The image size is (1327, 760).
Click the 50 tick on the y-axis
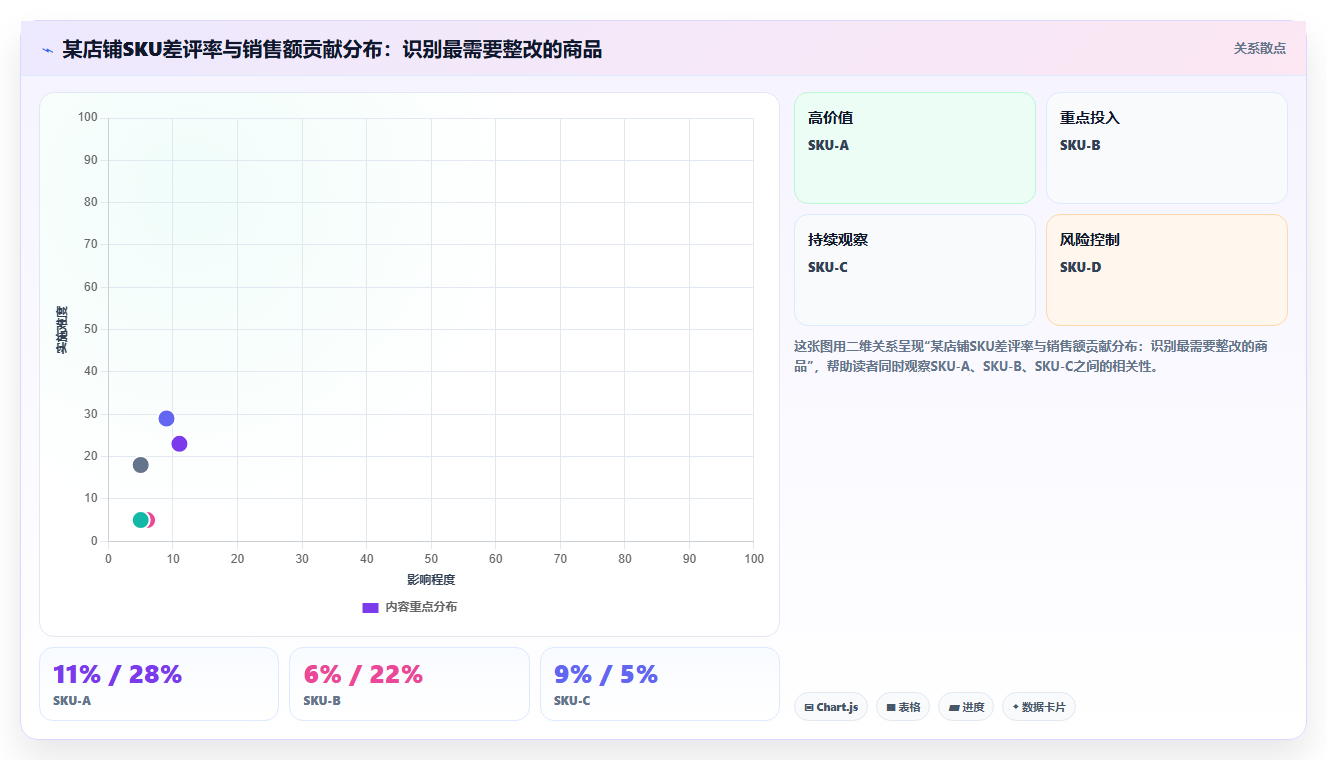tap(91, 329)
